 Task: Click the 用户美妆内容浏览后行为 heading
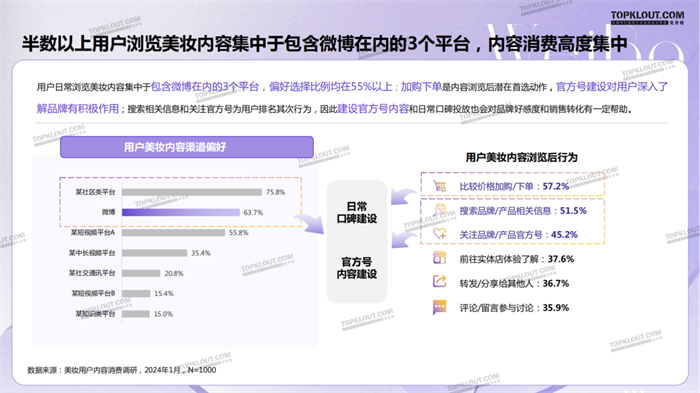pyautogui.click(x=521, y=157)
